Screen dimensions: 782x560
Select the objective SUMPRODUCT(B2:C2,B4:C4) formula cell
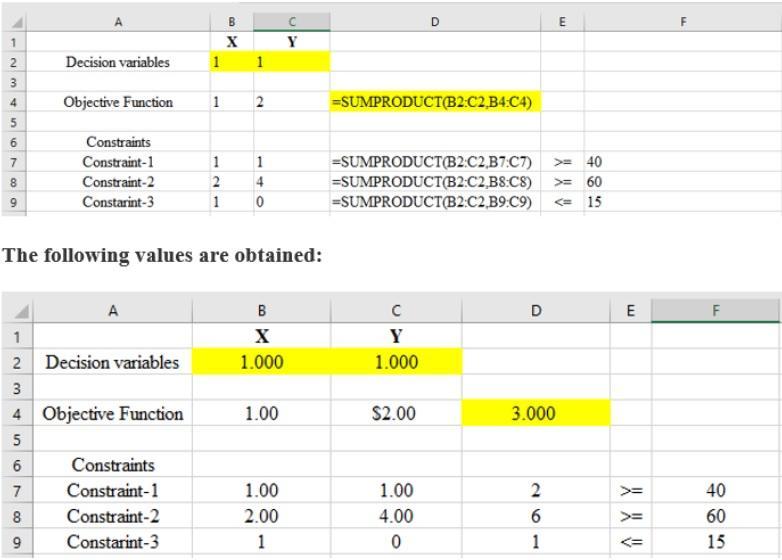[435, 102]
